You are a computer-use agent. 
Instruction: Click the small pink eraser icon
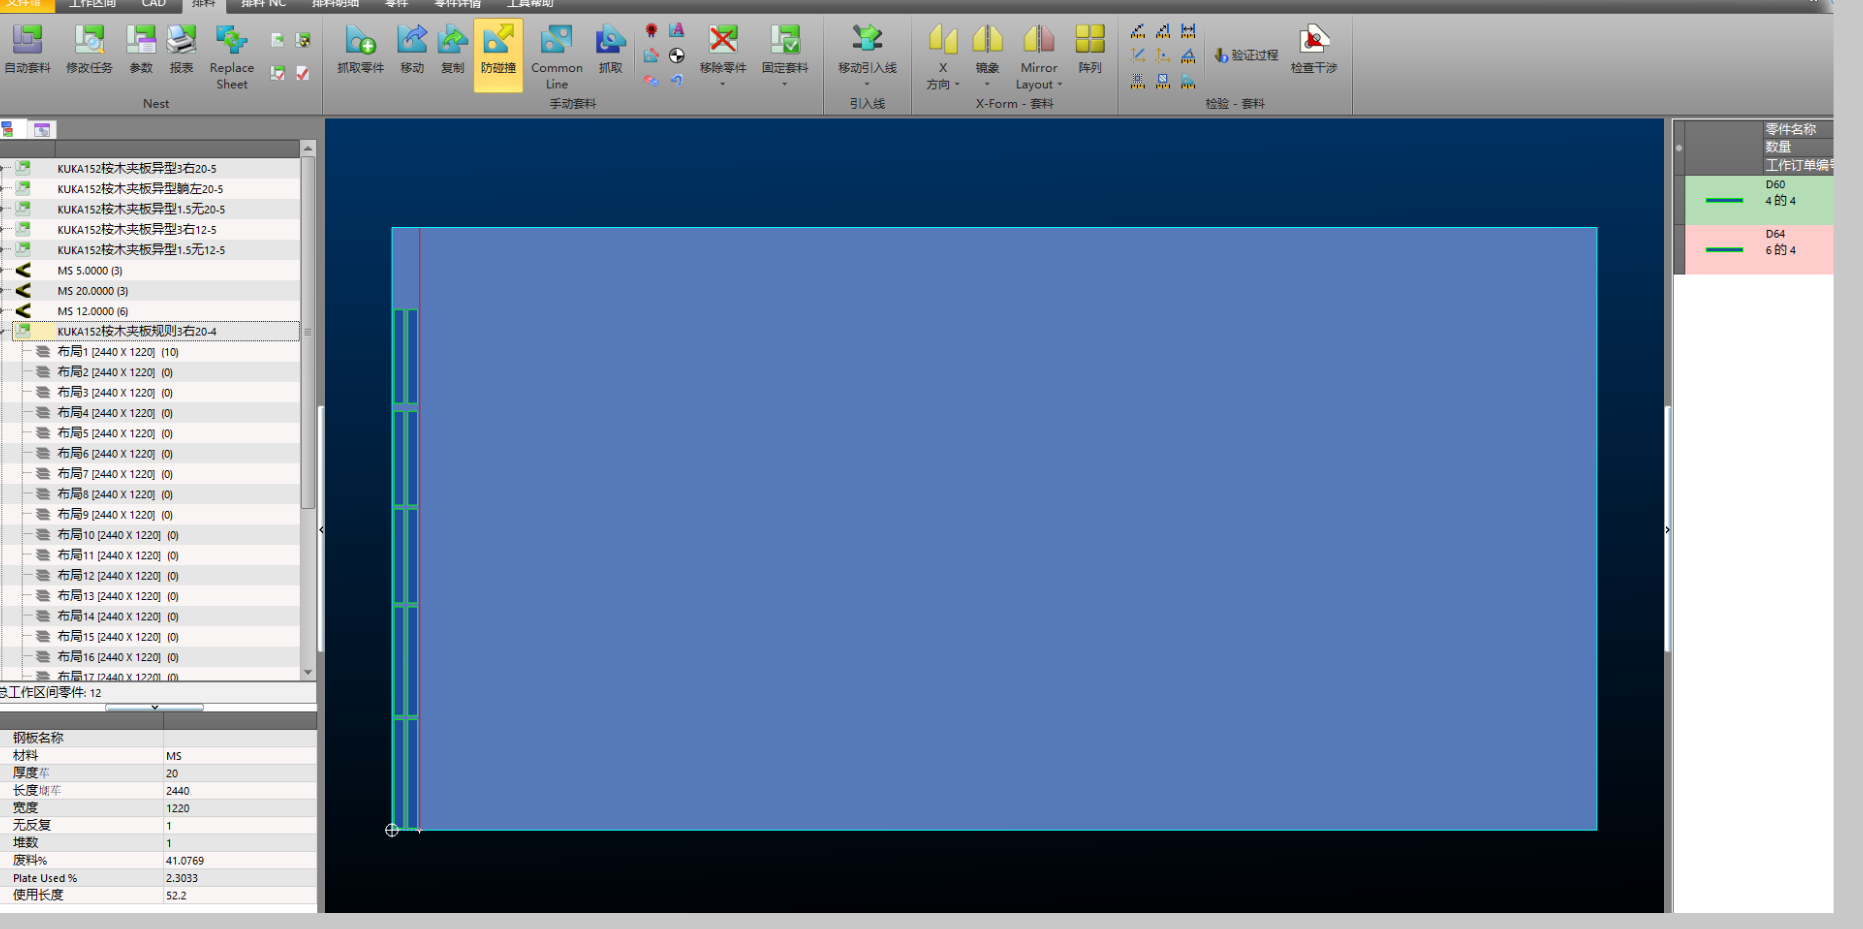pos(651,81)
